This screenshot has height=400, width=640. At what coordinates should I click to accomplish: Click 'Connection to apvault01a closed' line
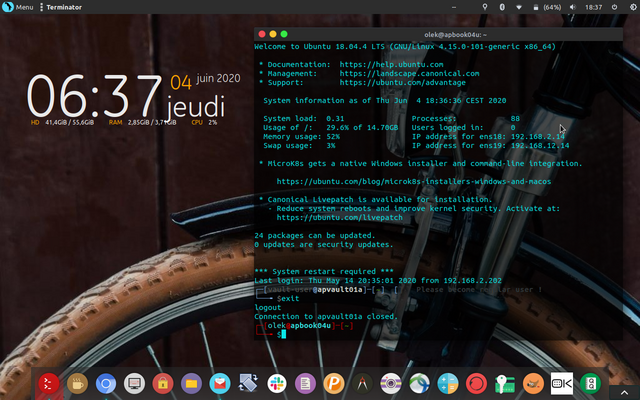tap(326, 316)
